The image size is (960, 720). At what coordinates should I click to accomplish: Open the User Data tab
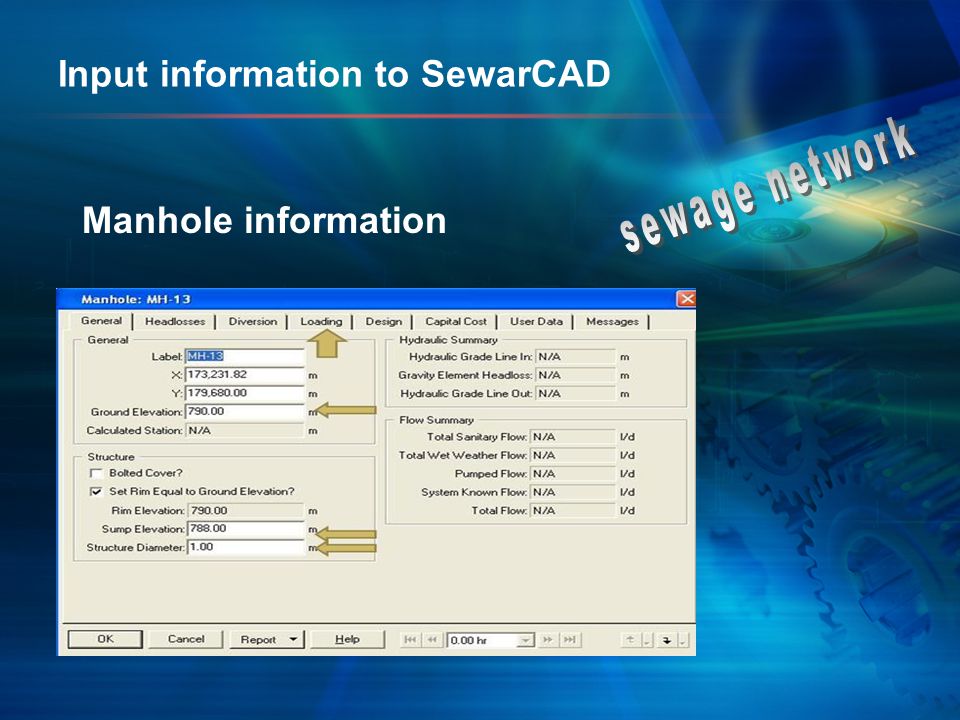(x=536, y=321)
